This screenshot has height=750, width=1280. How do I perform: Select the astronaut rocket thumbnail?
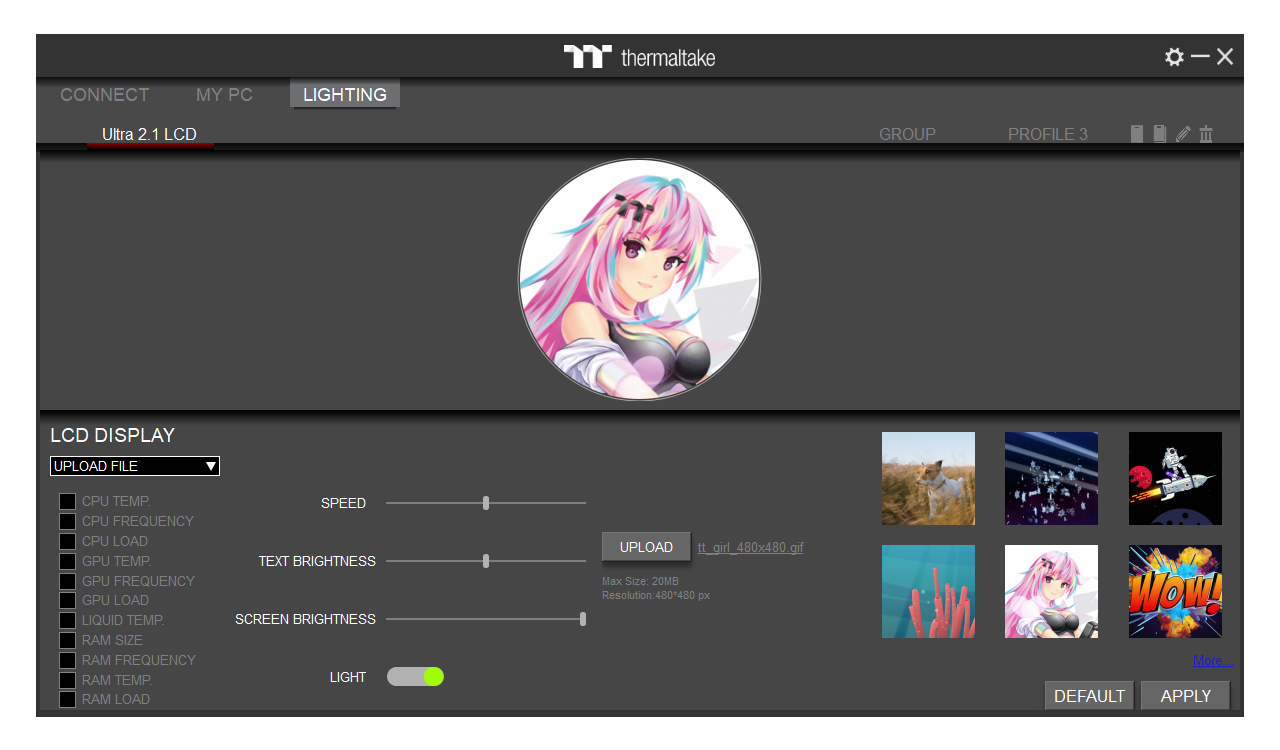tap(1175, 478)
